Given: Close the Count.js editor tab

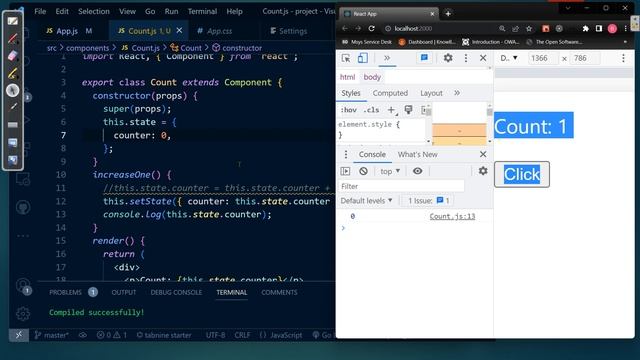Looking at the screenshot, I should pos(180,31).
